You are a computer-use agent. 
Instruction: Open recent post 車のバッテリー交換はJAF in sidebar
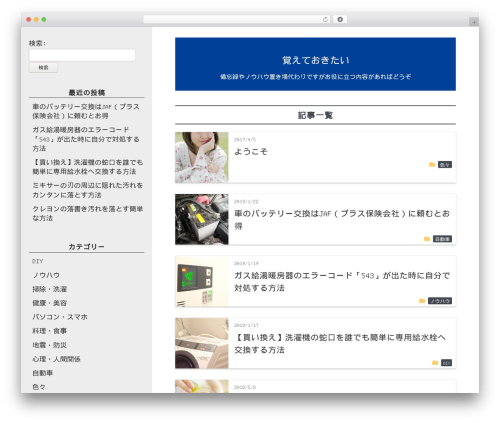(86, 111)
